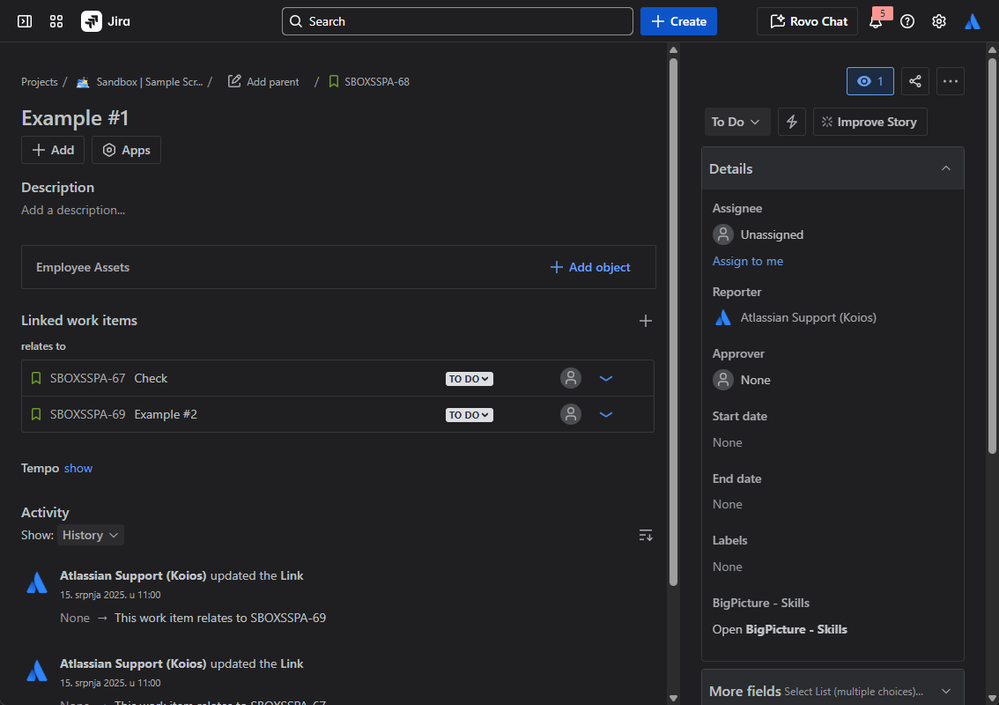Click Add parent in breadcrumb
This screenshot has height=705, width=999.
pyautogui.click(x=263, y=82)
